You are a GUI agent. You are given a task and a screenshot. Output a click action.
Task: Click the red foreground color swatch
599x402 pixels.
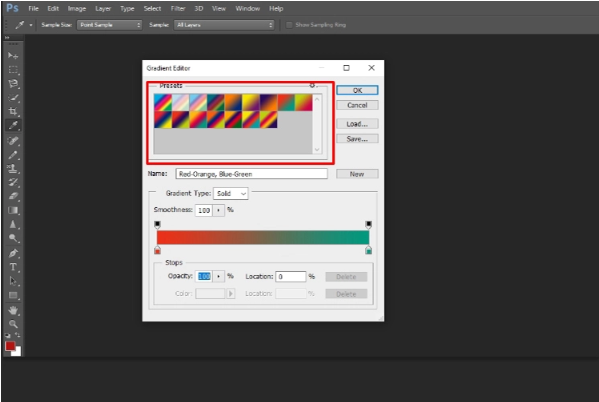pyautogui.click(x=10, y=346)
